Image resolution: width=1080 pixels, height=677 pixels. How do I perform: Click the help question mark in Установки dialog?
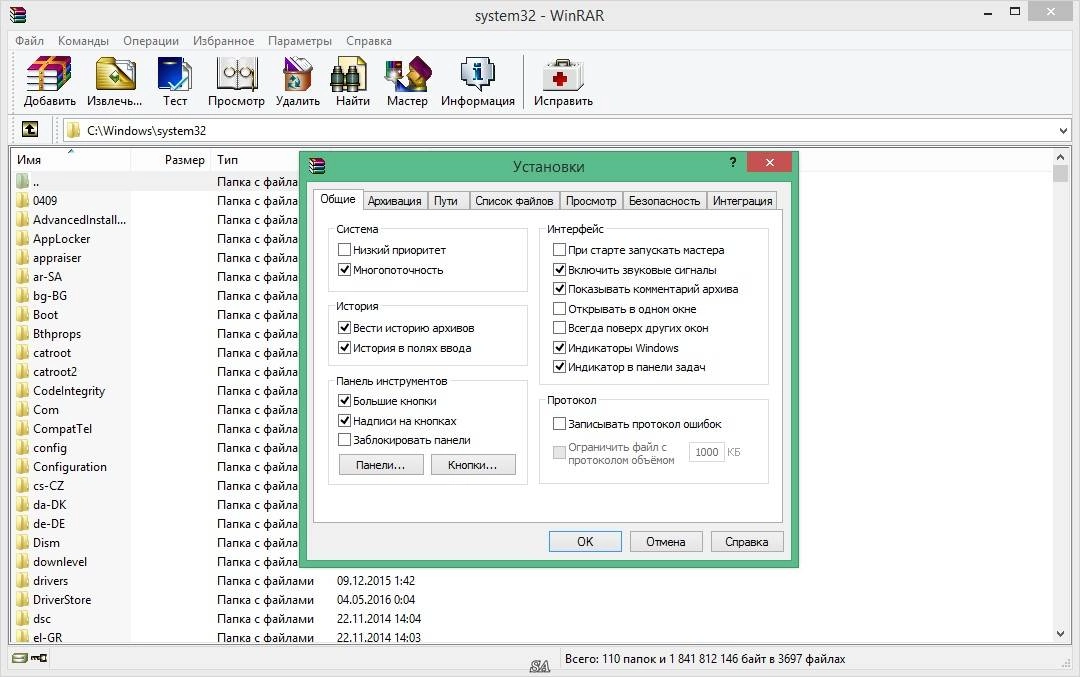(733, 163)
